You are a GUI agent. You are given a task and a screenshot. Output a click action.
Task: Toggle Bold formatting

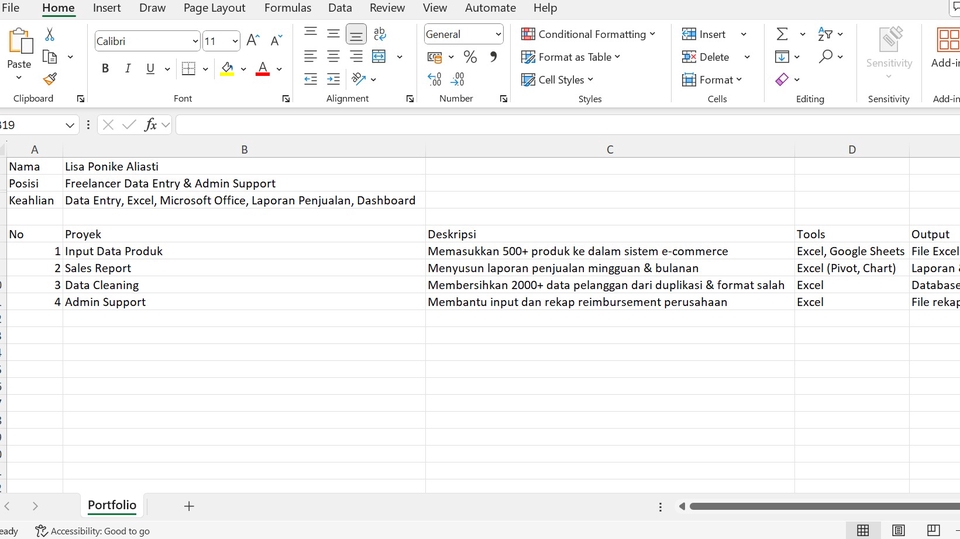tap(105, 69)
